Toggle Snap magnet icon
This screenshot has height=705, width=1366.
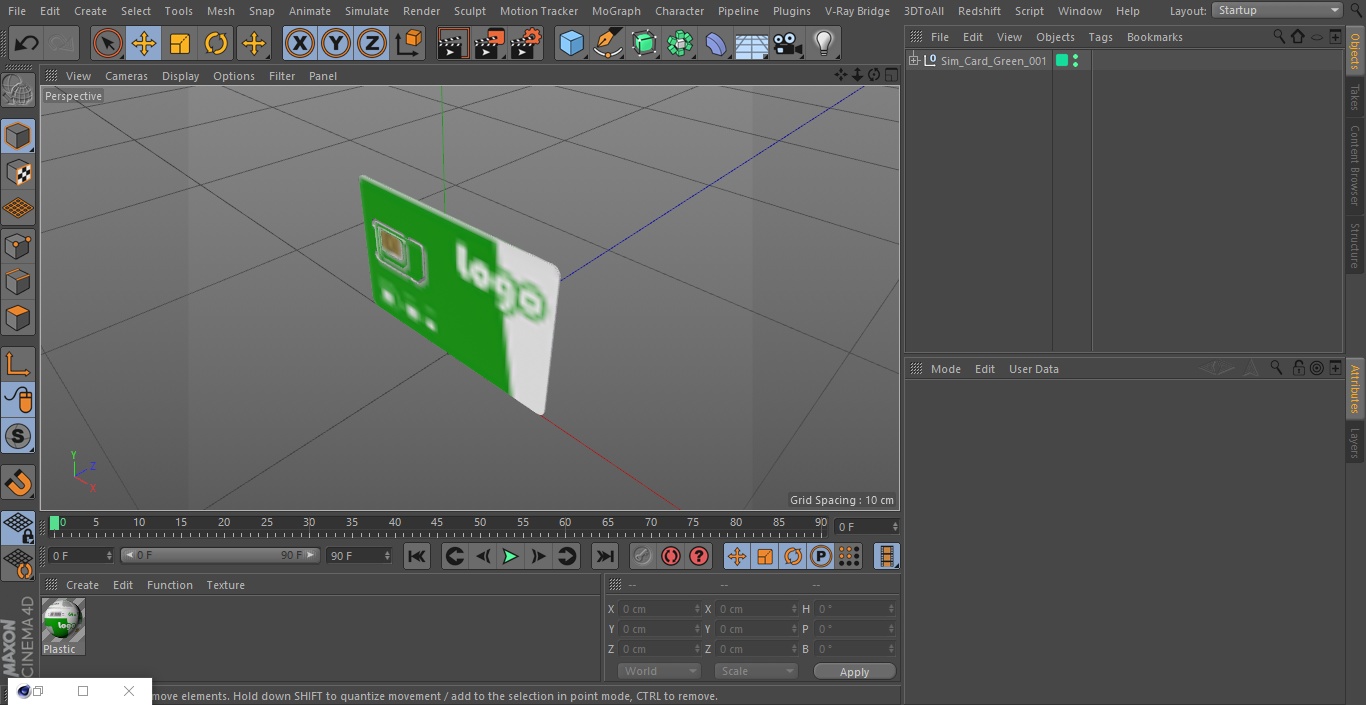(x=18, y=483)
